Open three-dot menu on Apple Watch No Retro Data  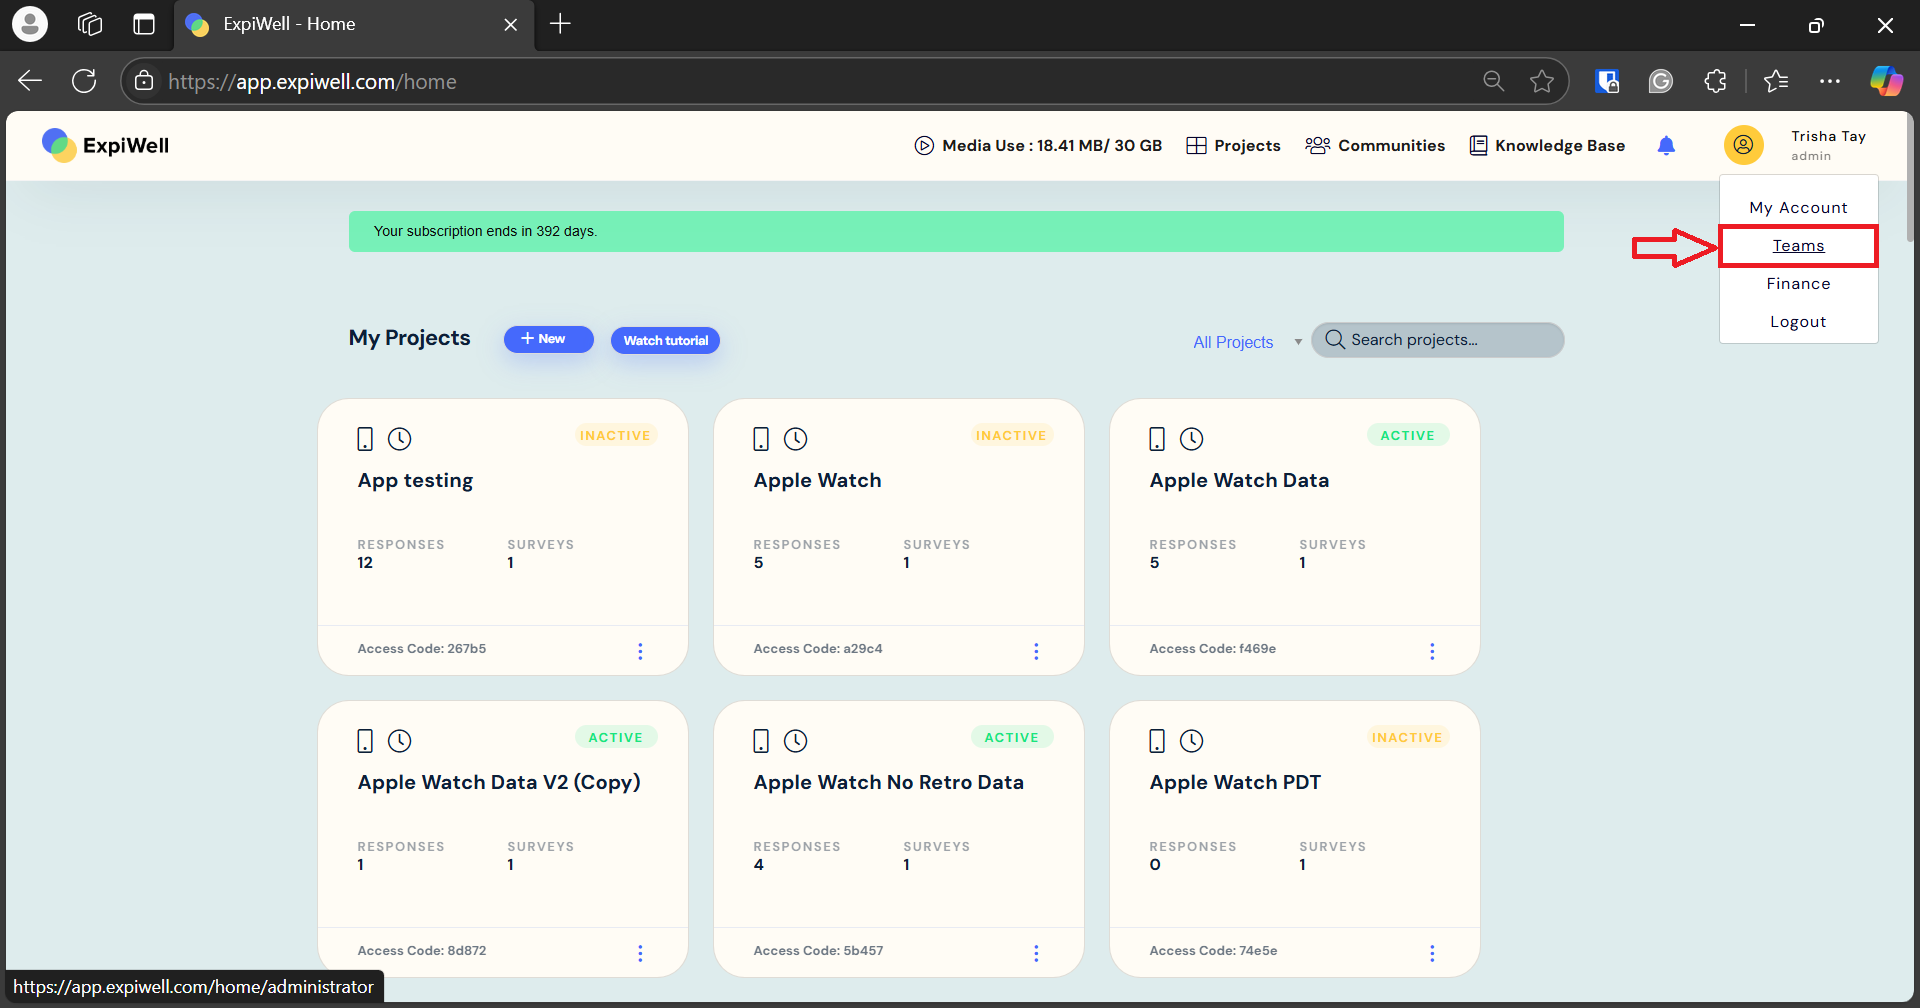tap(1036, 953)
